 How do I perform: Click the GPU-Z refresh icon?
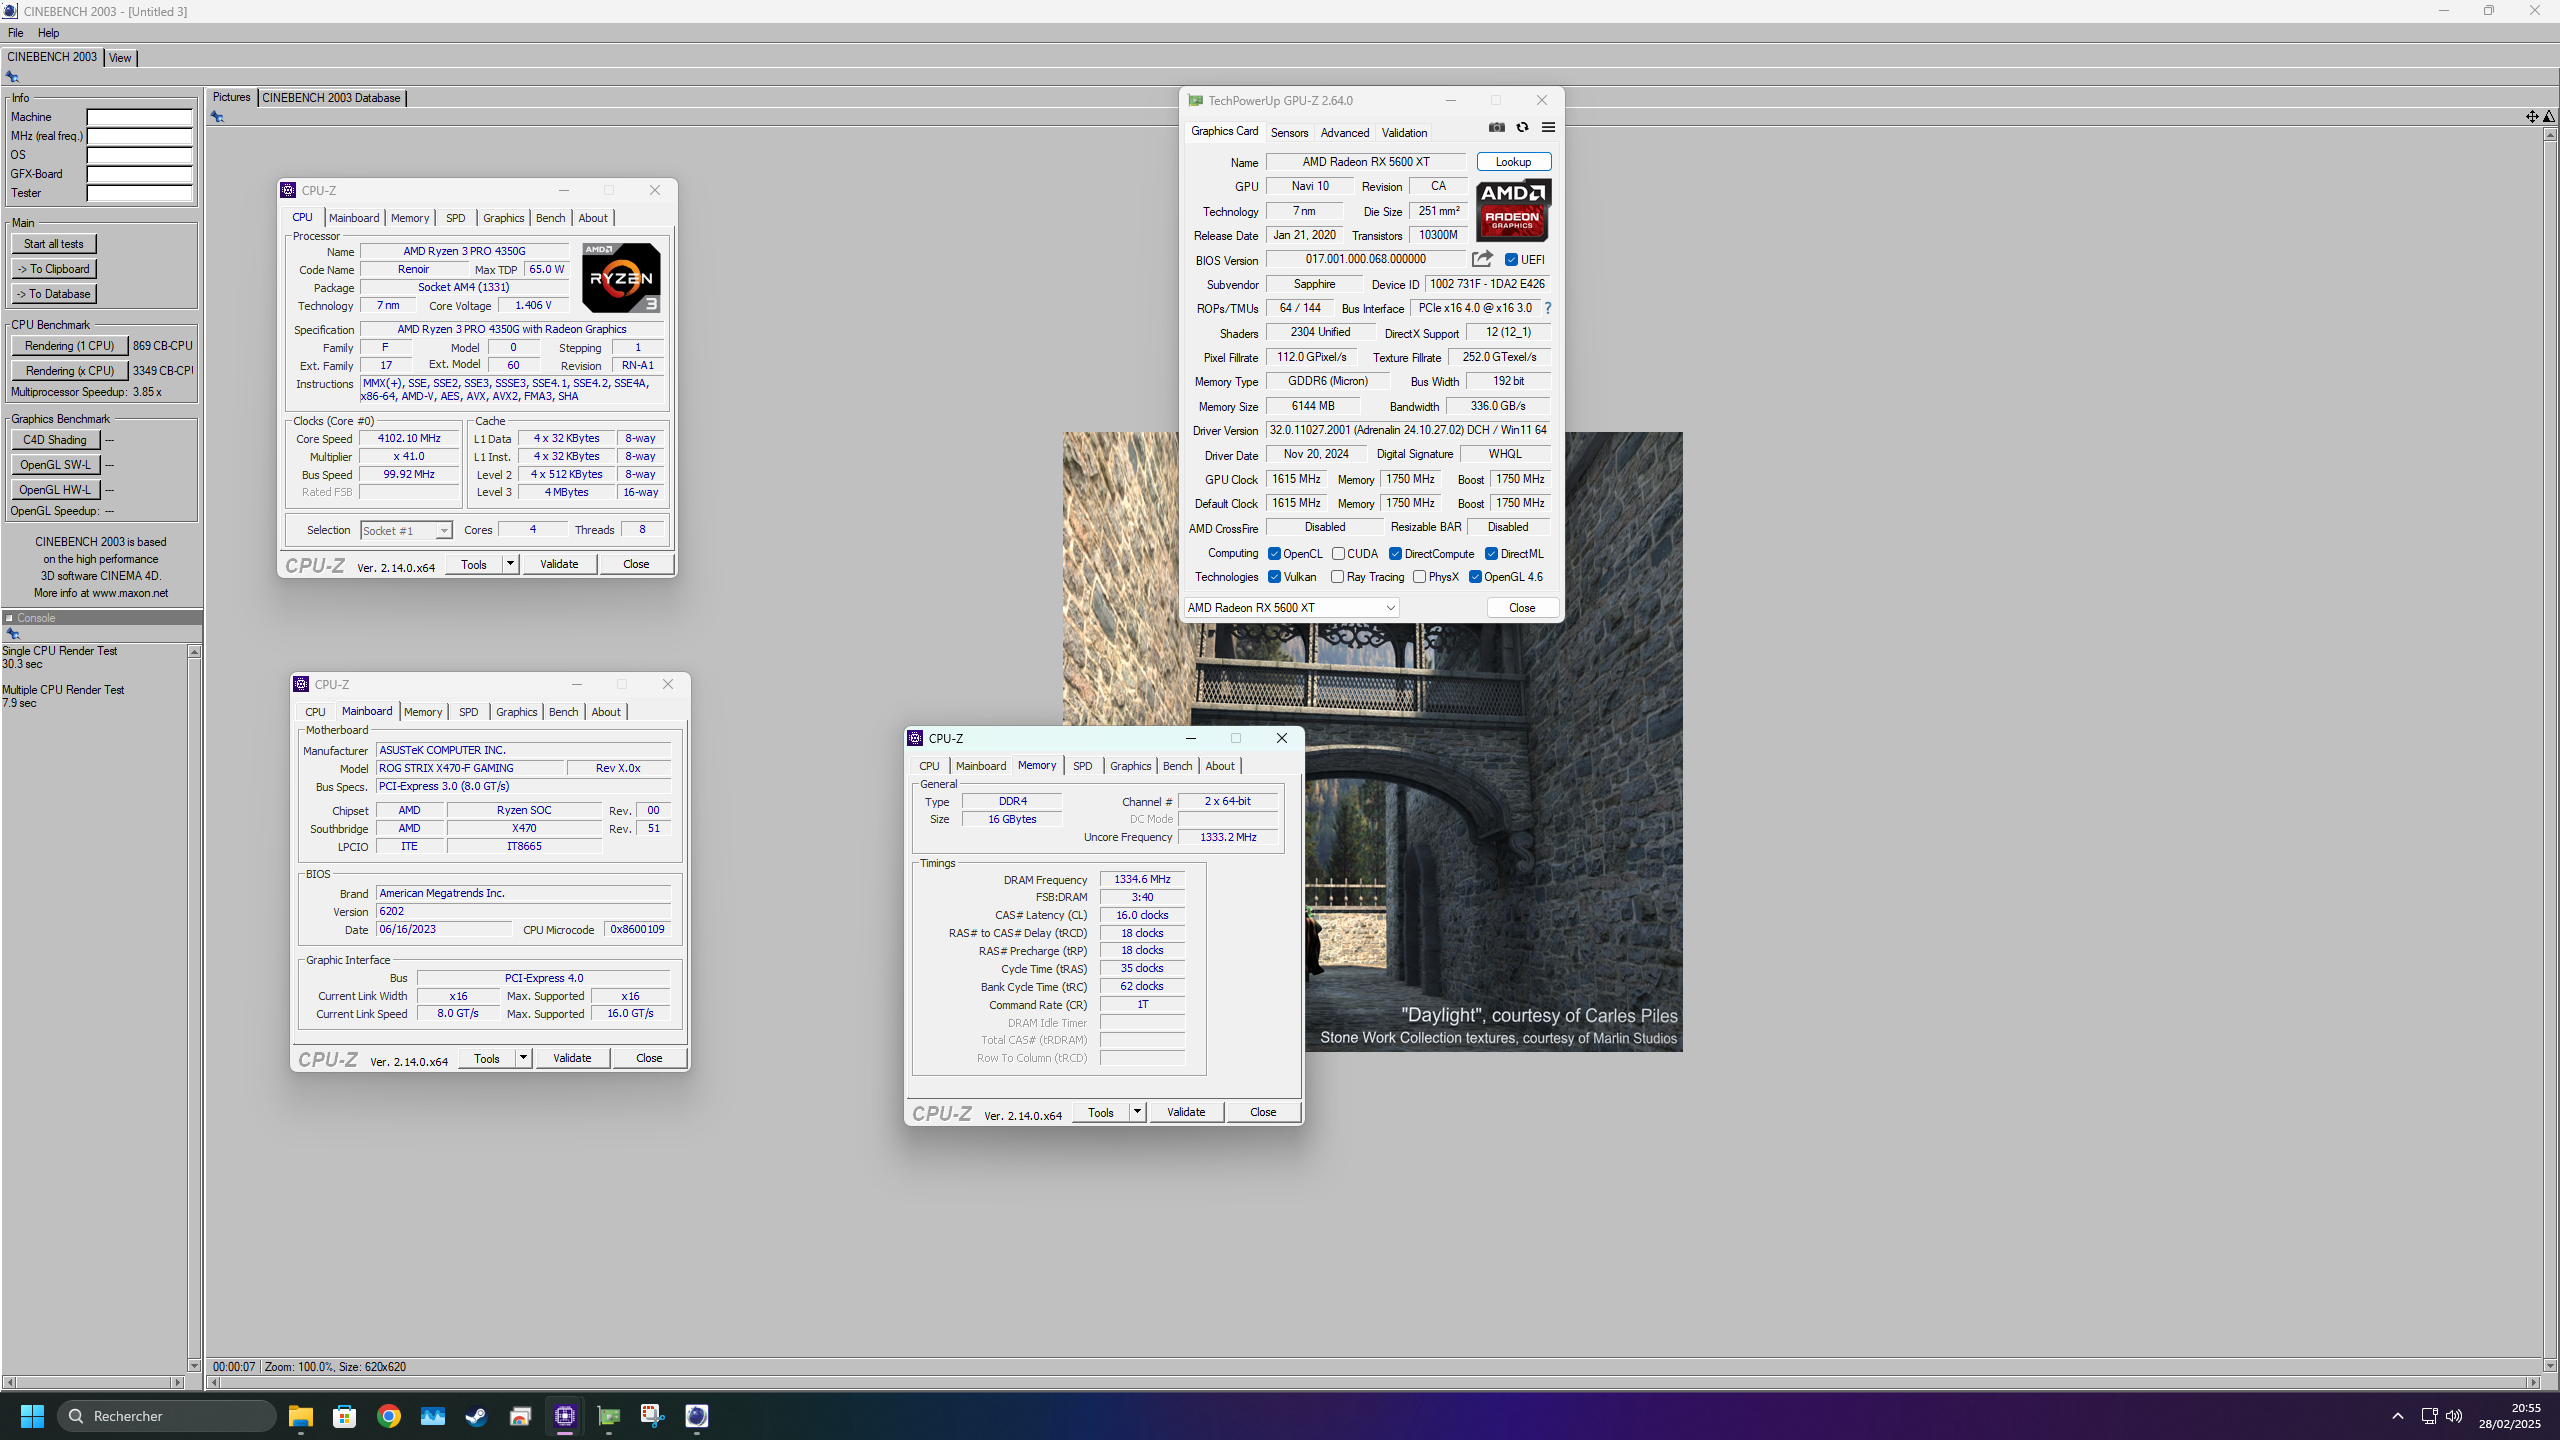coord(1522,127)
